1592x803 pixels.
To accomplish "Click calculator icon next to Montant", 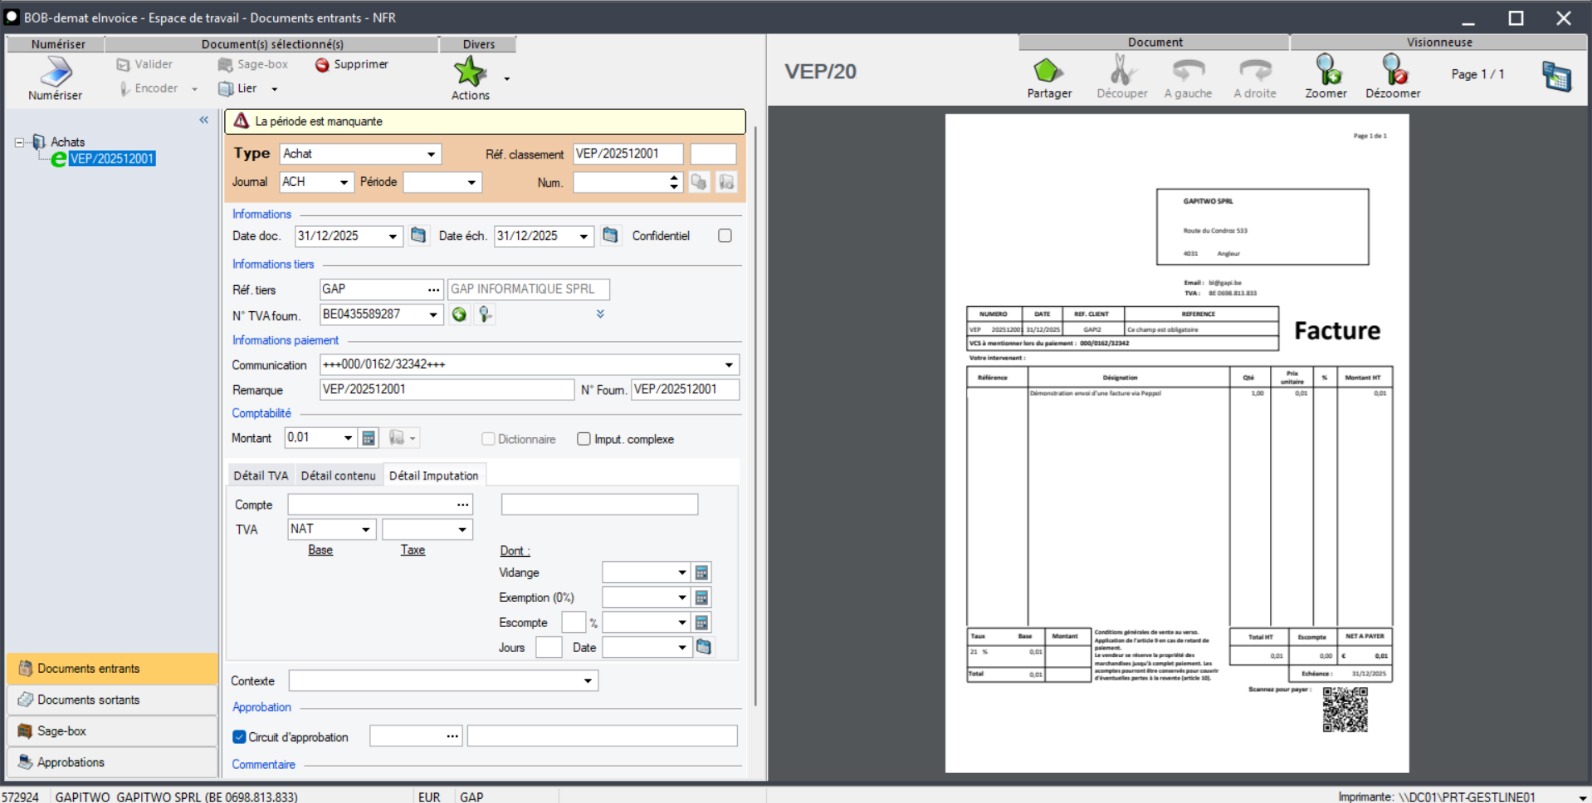I will (369, 438).
